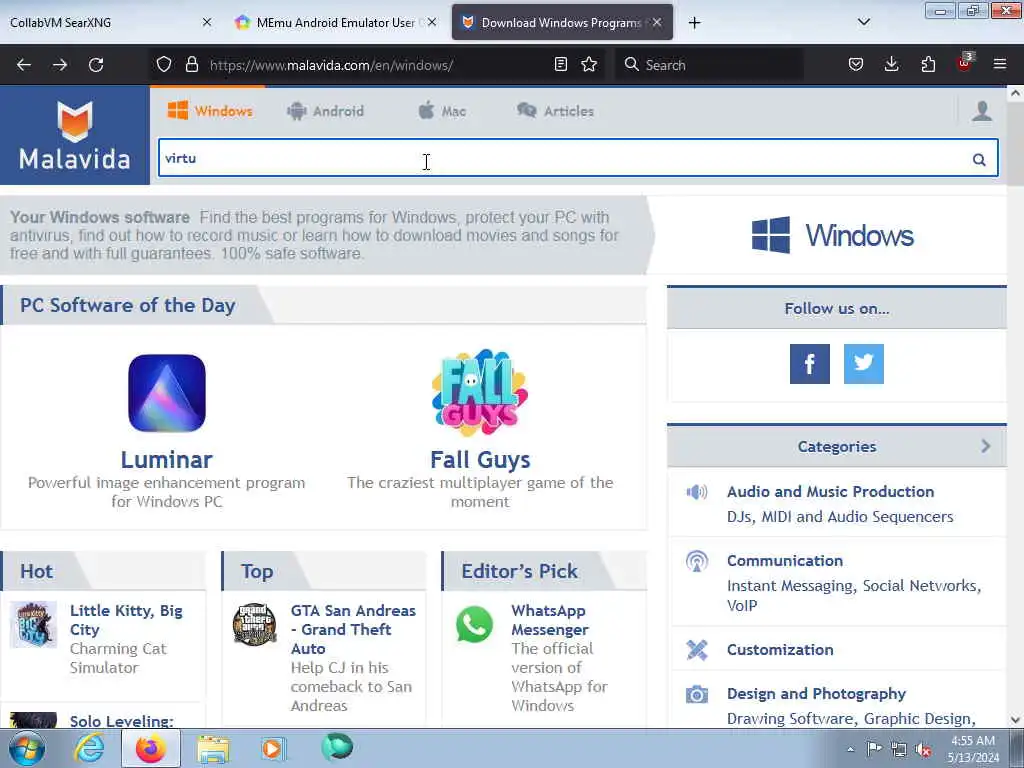Open Audio and Music Production category
1024x768 pixels.
tap(830, 492)
